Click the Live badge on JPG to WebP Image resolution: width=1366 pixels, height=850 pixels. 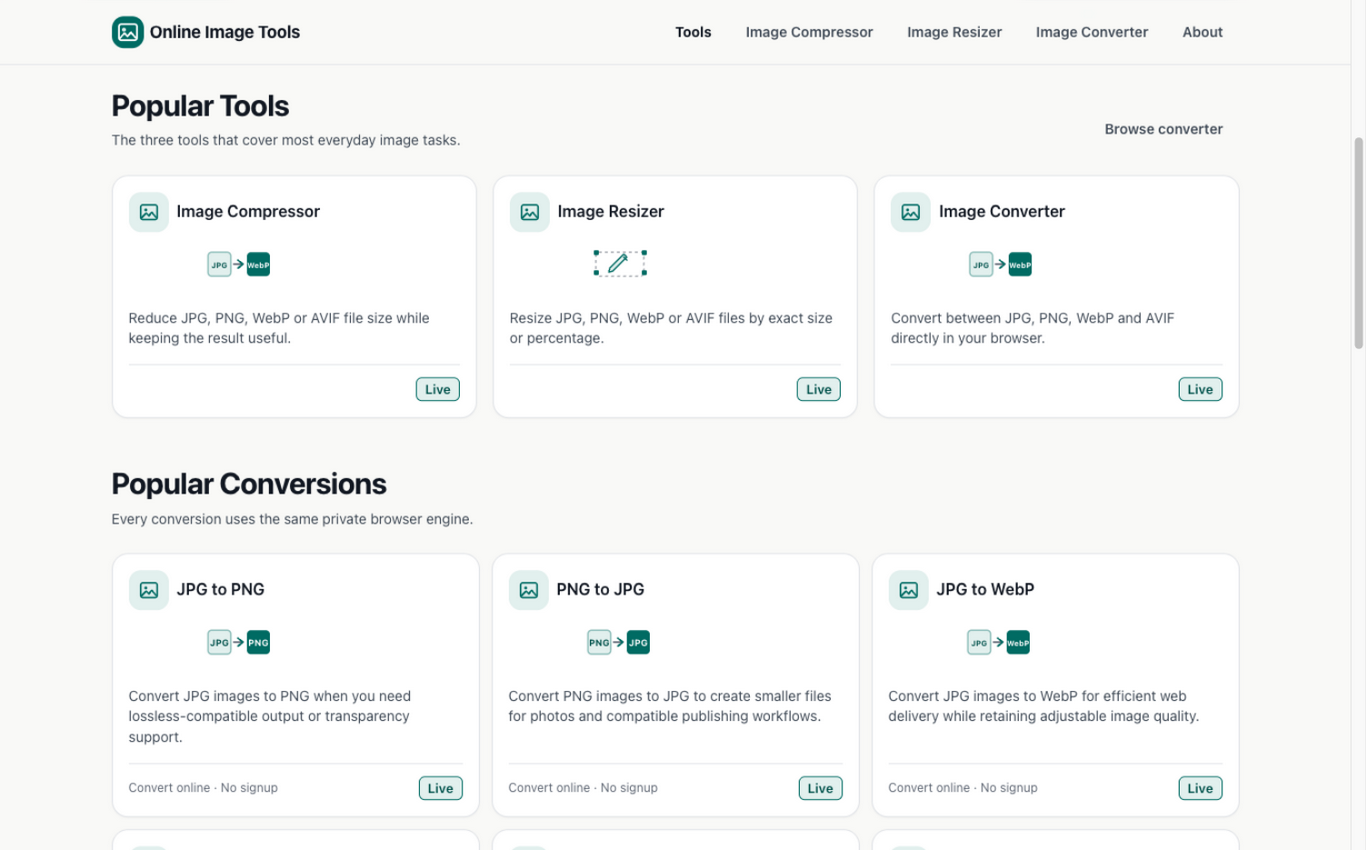(1200, 788)
